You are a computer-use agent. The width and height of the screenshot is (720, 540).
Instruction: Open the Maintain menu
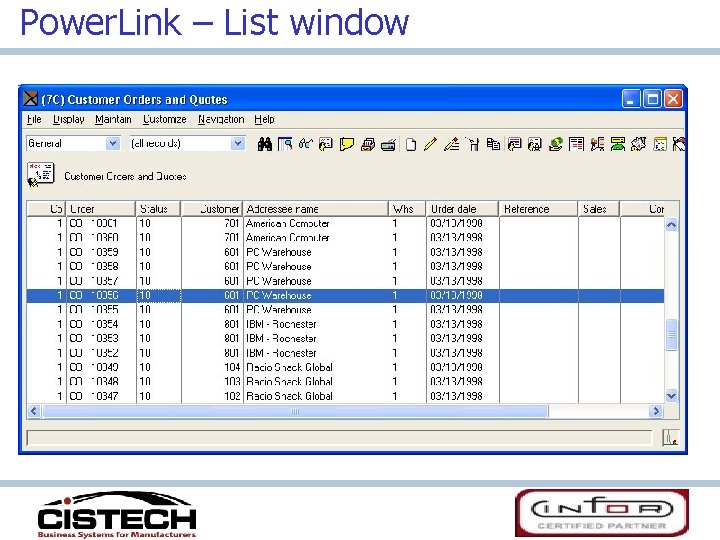click(113, 119)
